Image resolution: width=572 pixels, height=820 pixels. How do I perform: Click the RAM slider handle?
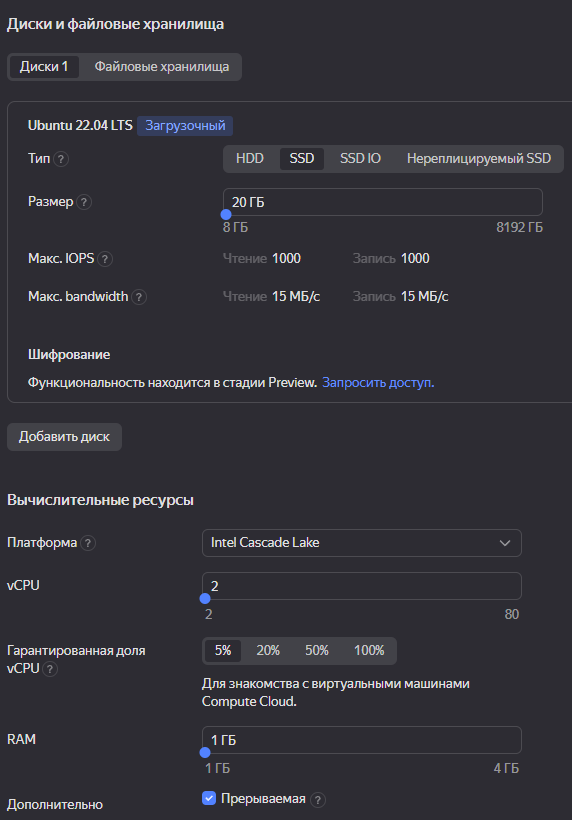205,752
